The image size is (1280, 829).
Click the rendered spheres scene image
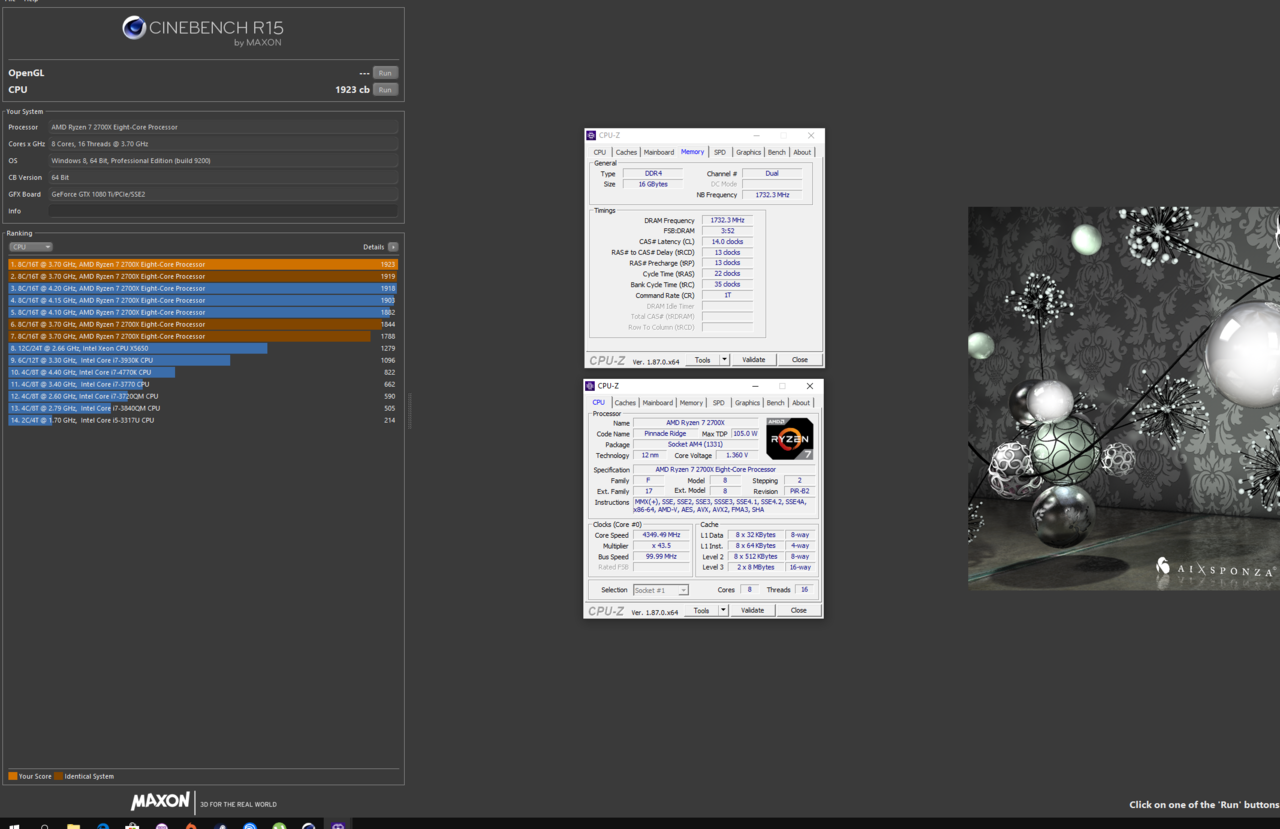point(1124,398)
